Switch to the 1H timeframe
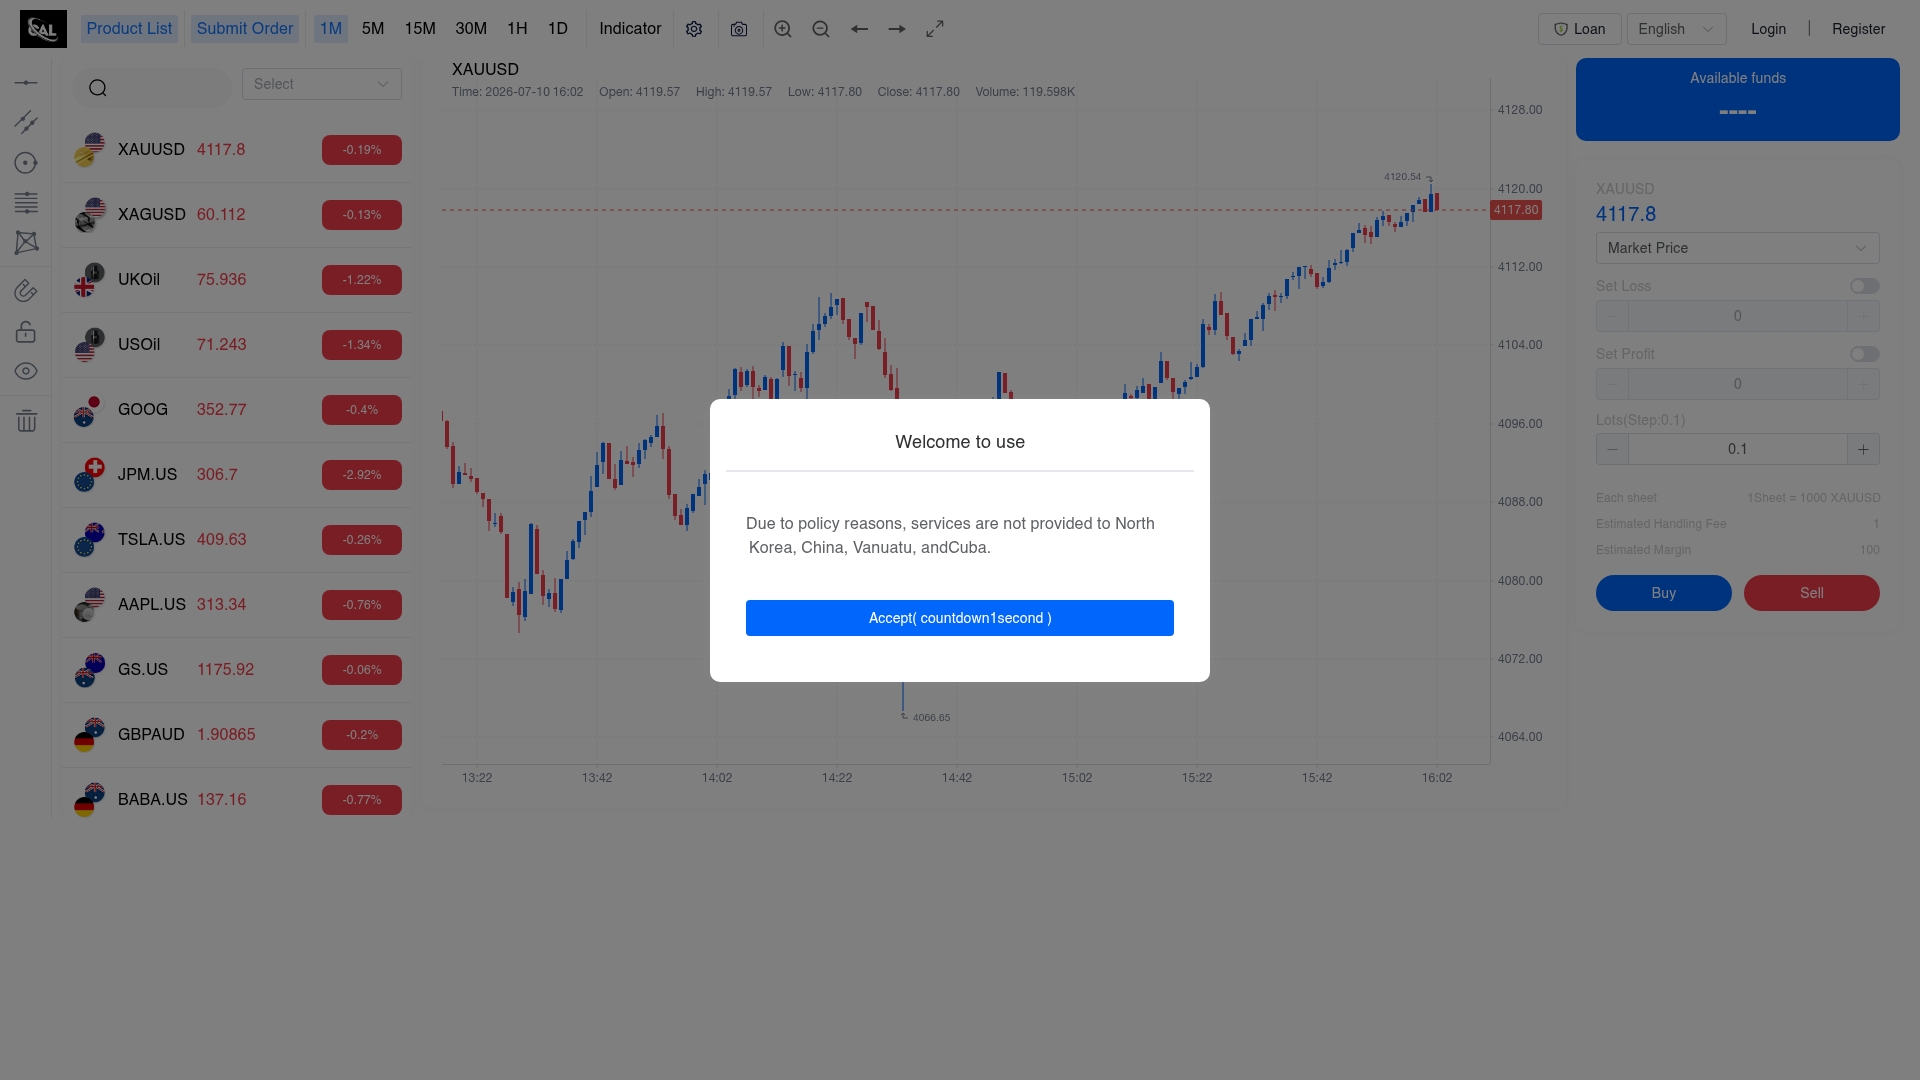This screenshot has width=1920, height=1080. click(517, 29)
